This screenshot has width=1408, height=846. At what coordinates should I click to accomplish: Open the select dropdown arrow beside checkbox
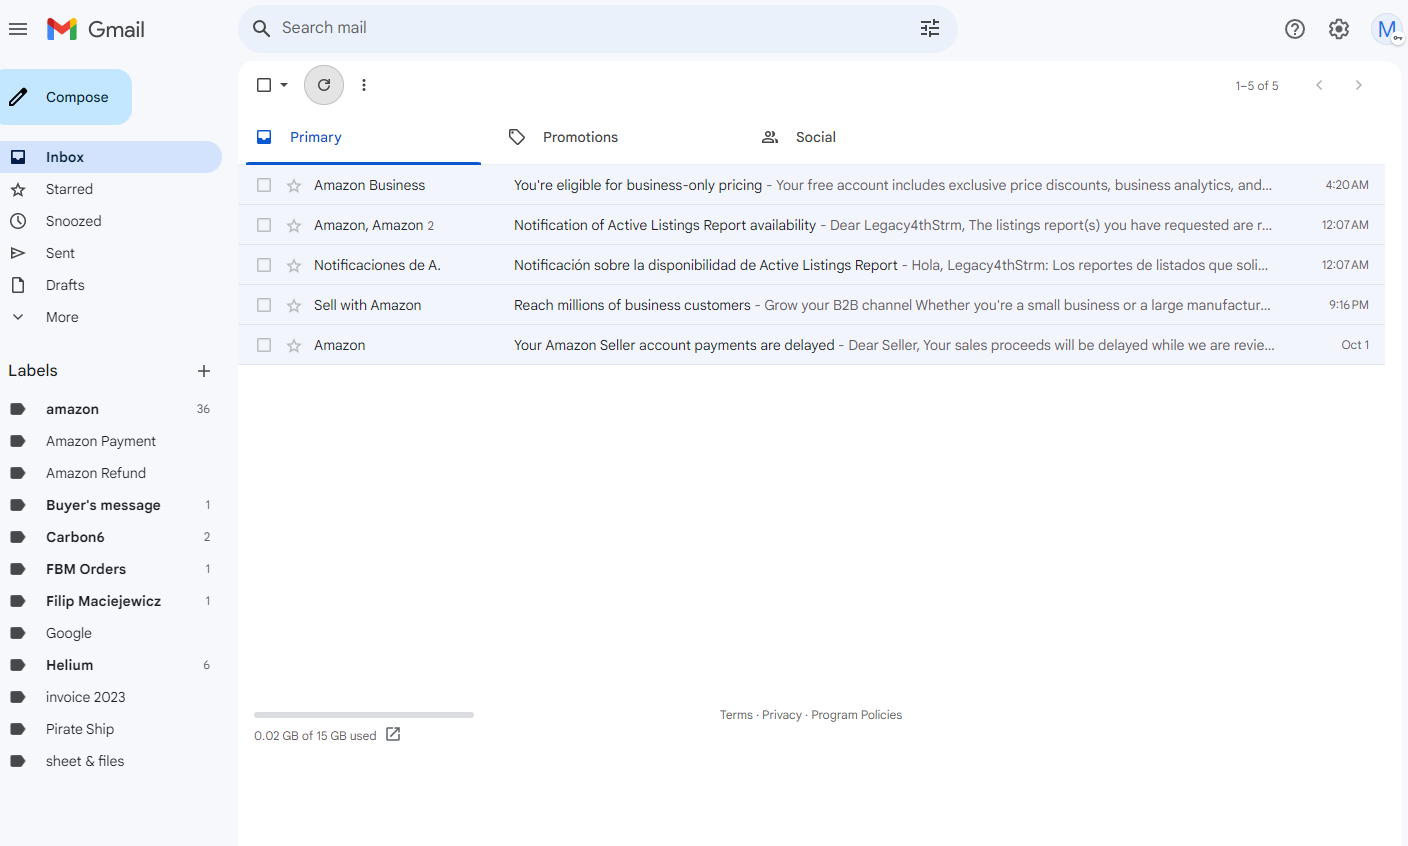pyautogui.click(x=284, y=85)
